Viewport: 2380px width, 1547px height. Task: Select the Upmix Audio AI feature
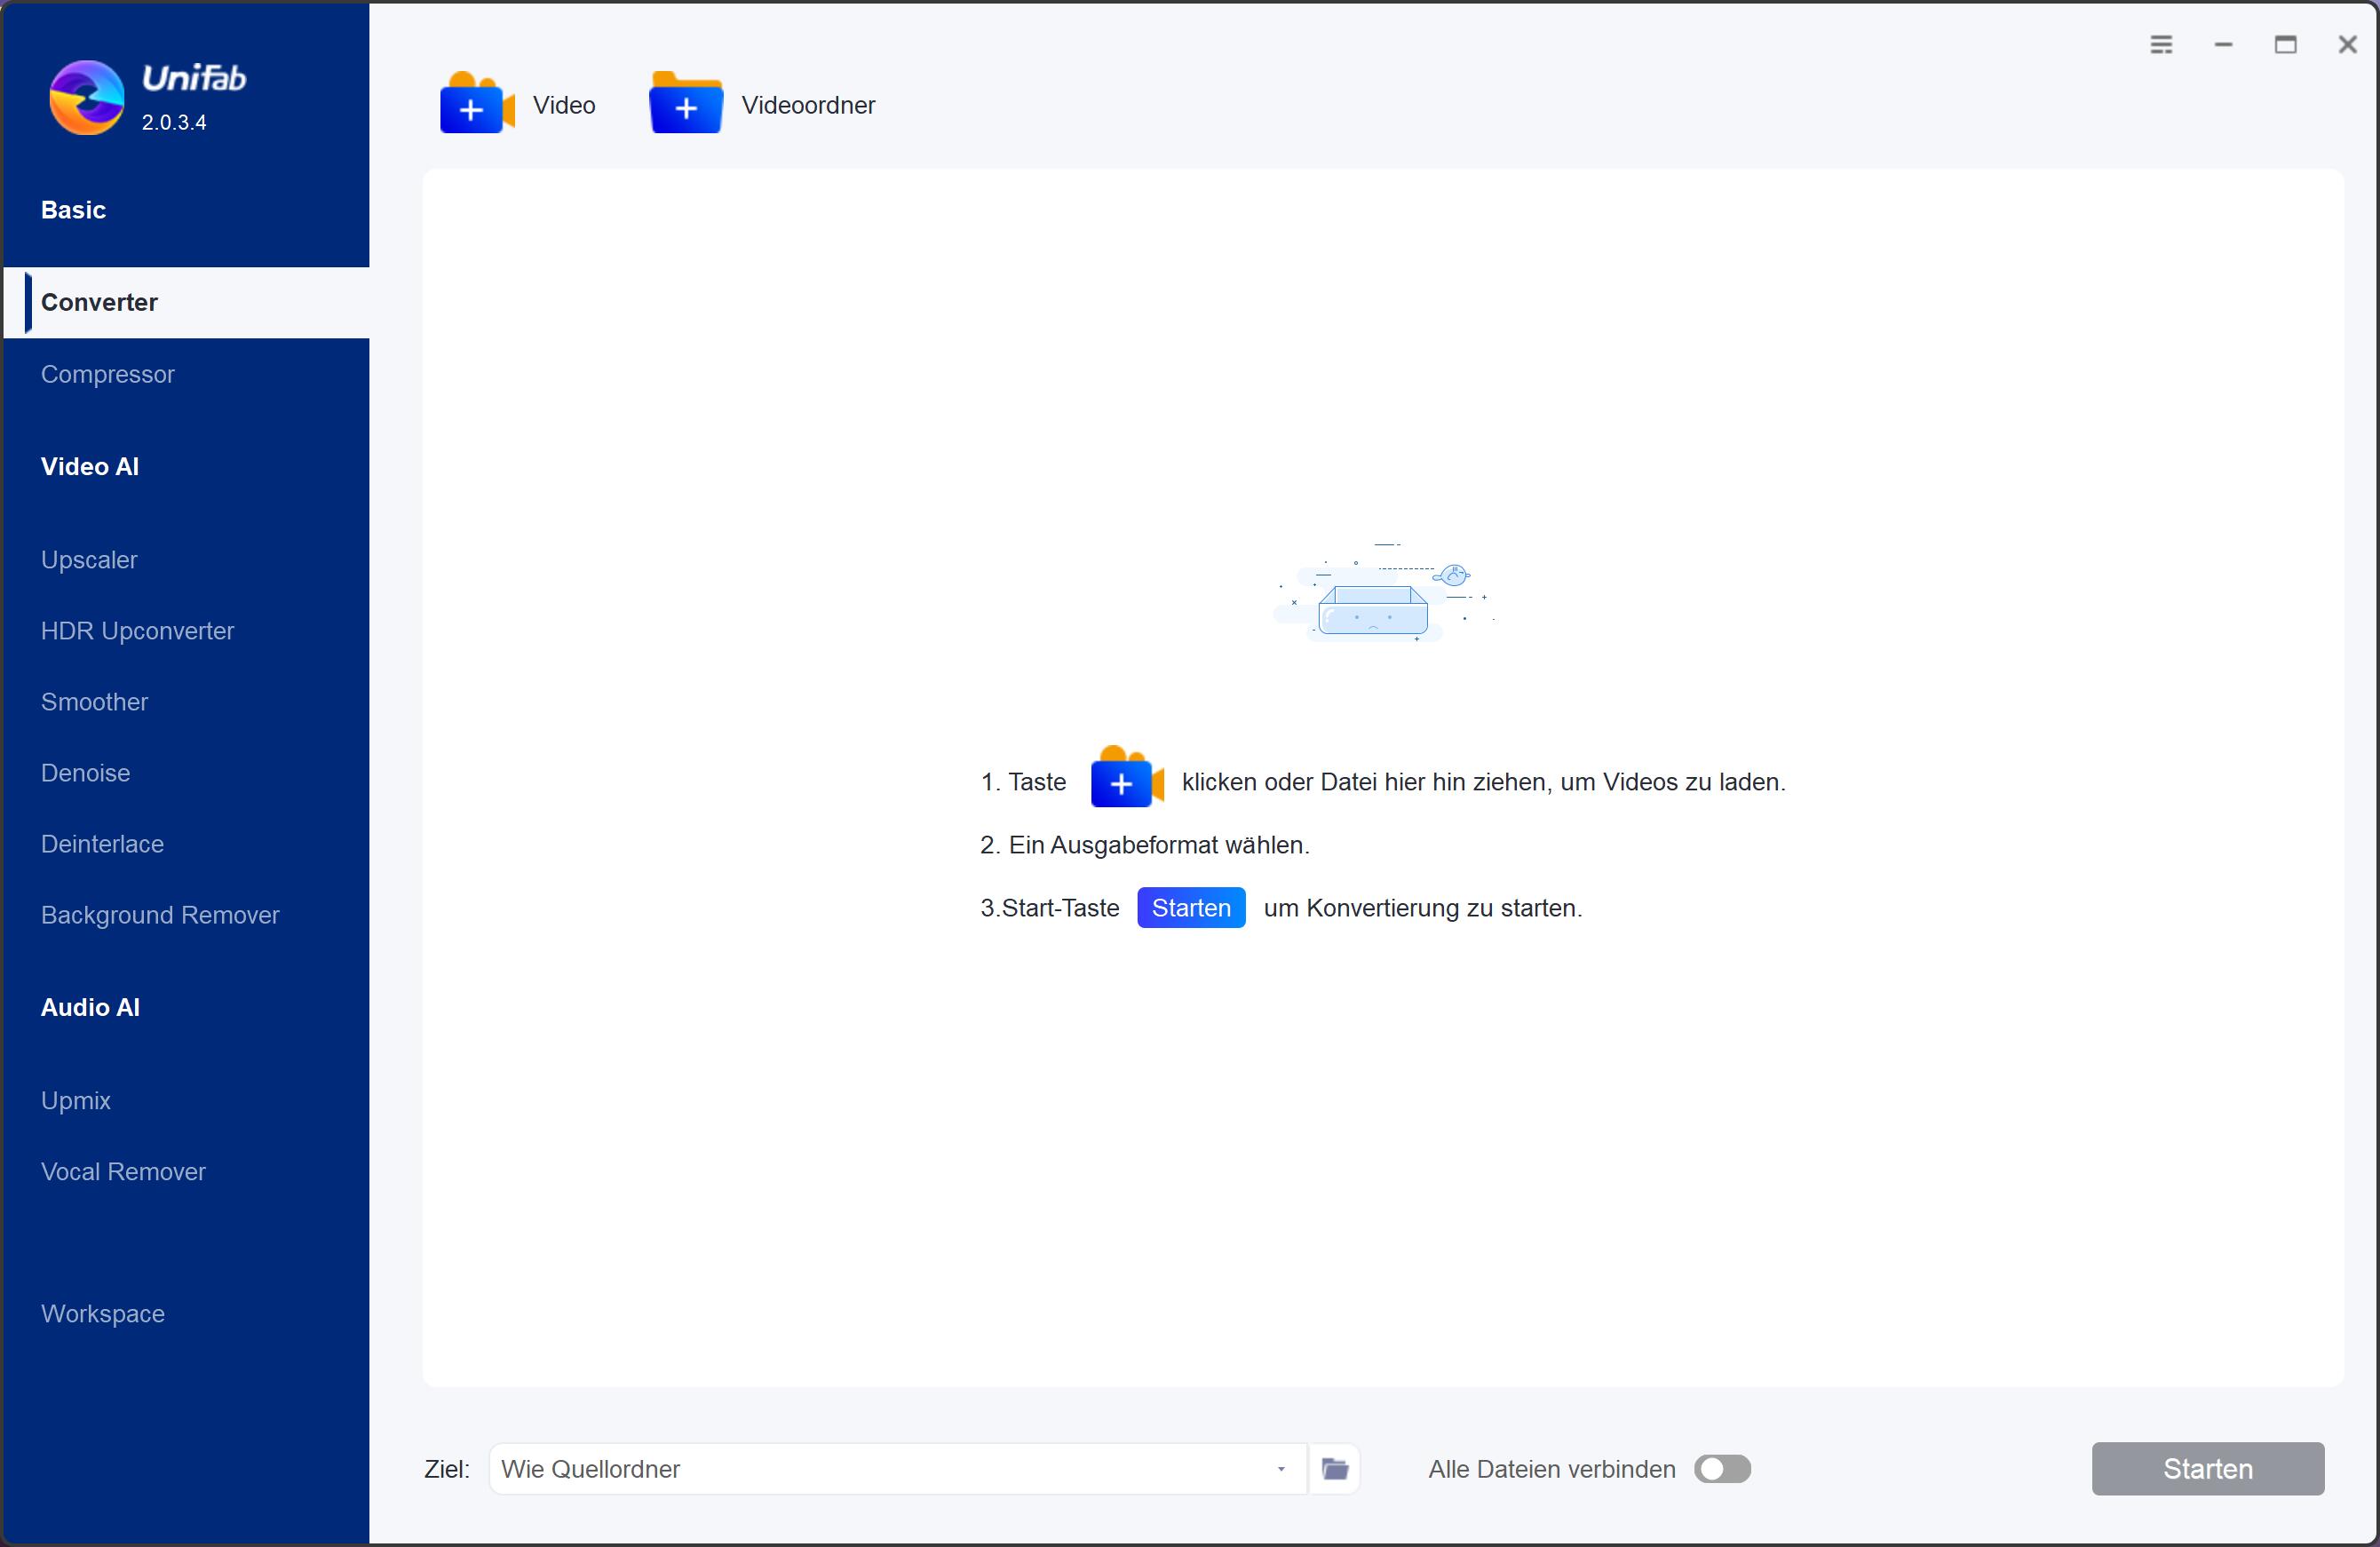click(x=75, y=1099)
